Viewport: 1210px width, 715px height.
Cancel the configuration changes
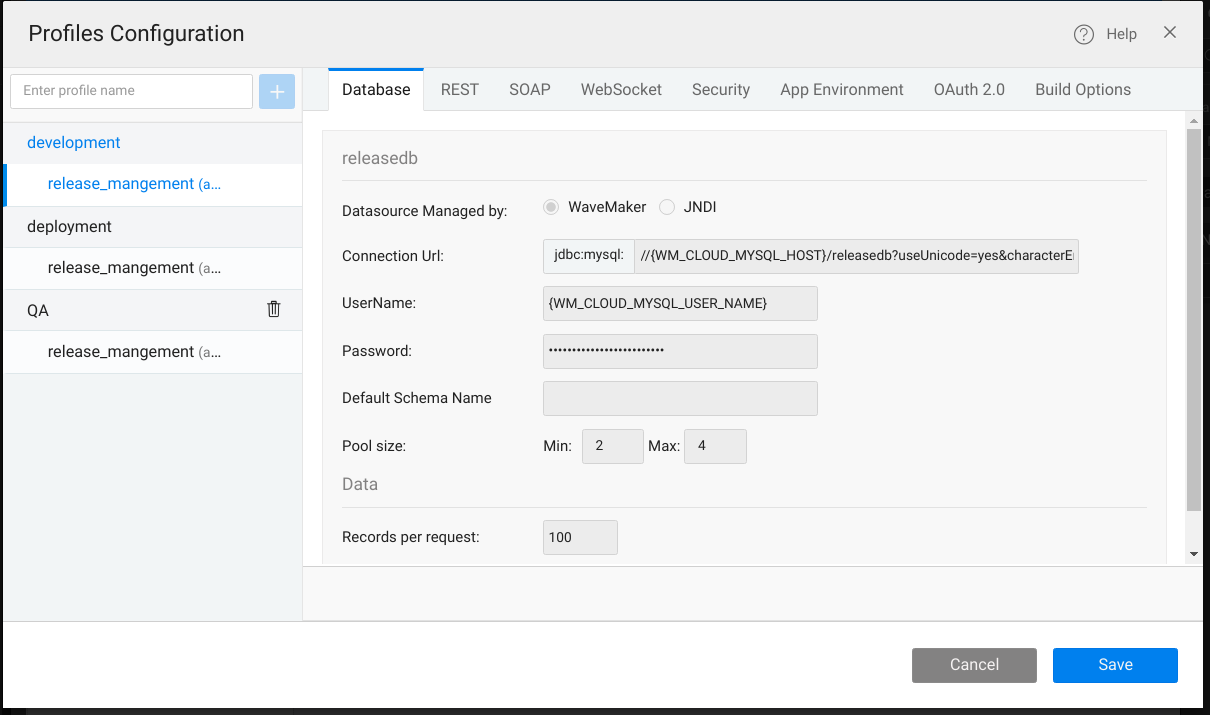point(973,664)
